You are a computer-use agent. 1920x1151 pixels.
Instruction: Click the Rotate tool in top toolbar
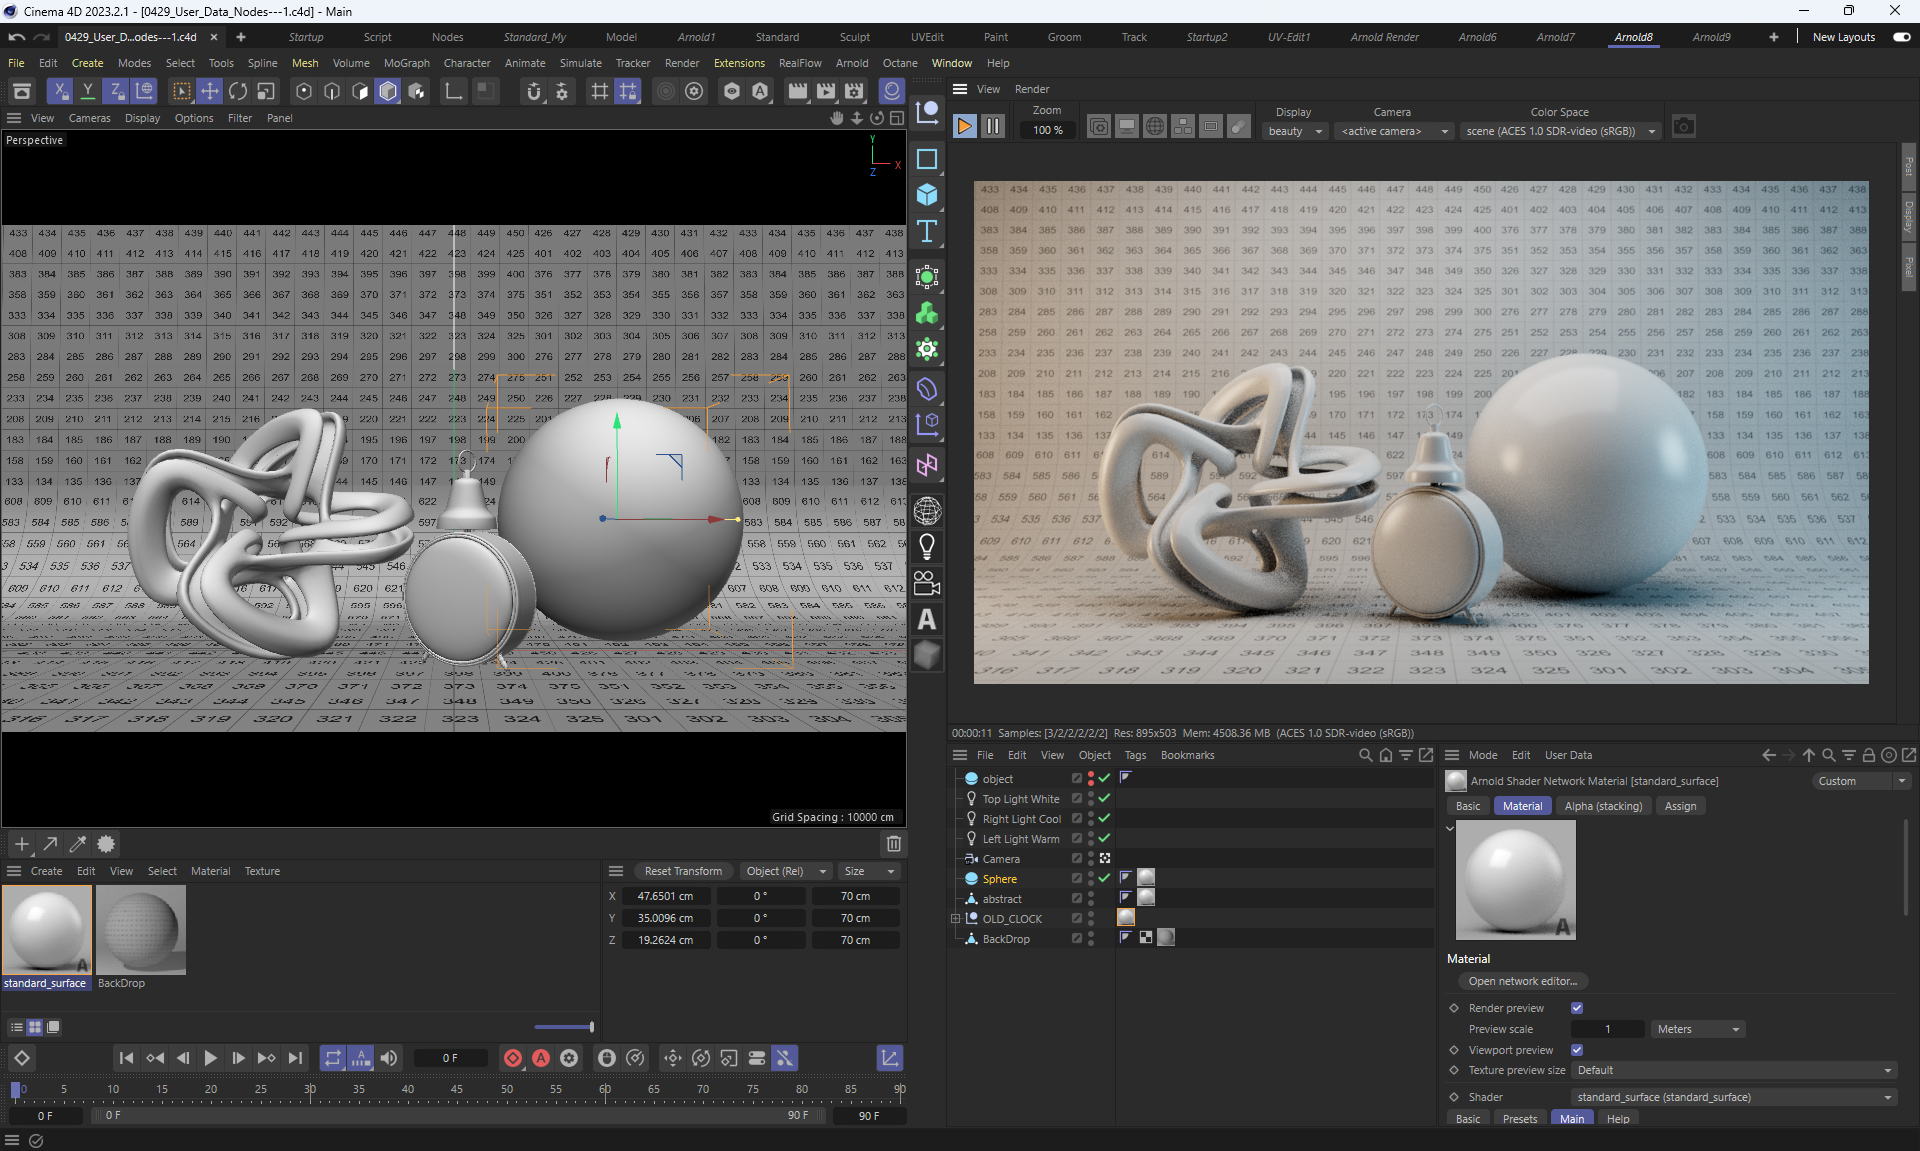(238, 92)
